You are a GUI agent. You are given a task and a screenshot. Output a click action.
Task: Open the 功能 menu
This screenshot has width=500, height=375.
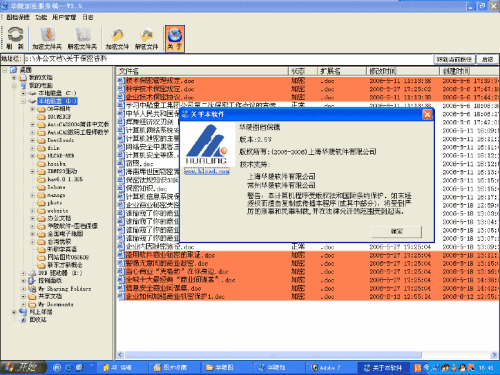[41, 17]
